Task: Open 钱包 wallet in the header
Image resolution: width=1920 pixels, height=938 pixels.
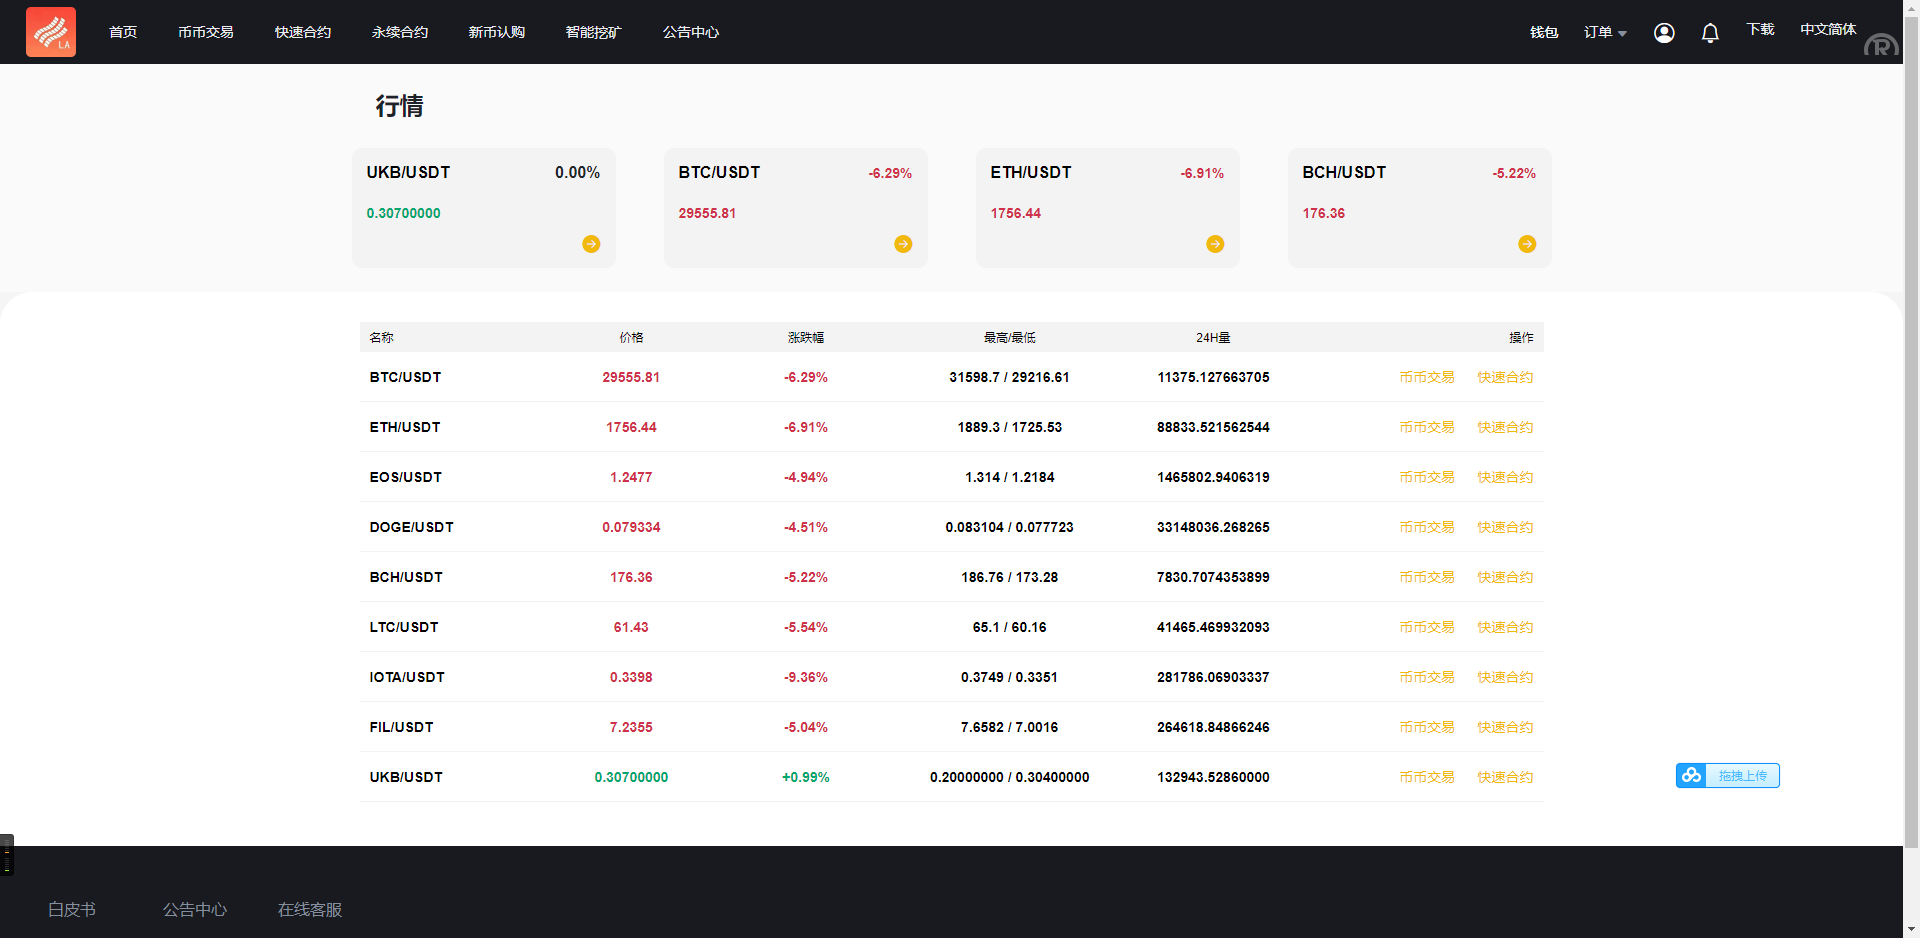Action: [x=1544, y=33]
